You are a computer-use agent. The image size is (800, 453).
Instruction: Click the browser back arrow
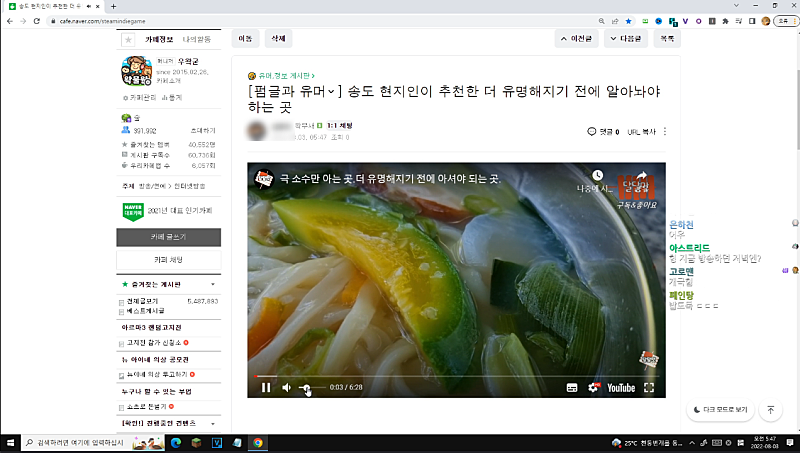[10, 21]
